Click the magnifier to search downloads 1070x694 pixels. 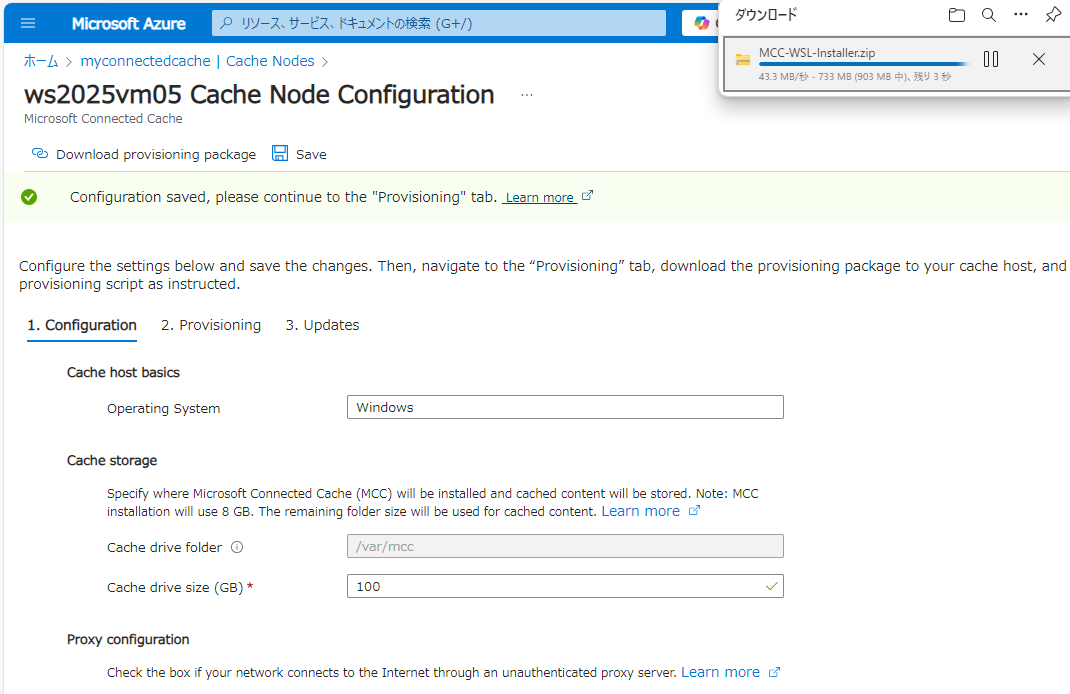pos(989,15)
